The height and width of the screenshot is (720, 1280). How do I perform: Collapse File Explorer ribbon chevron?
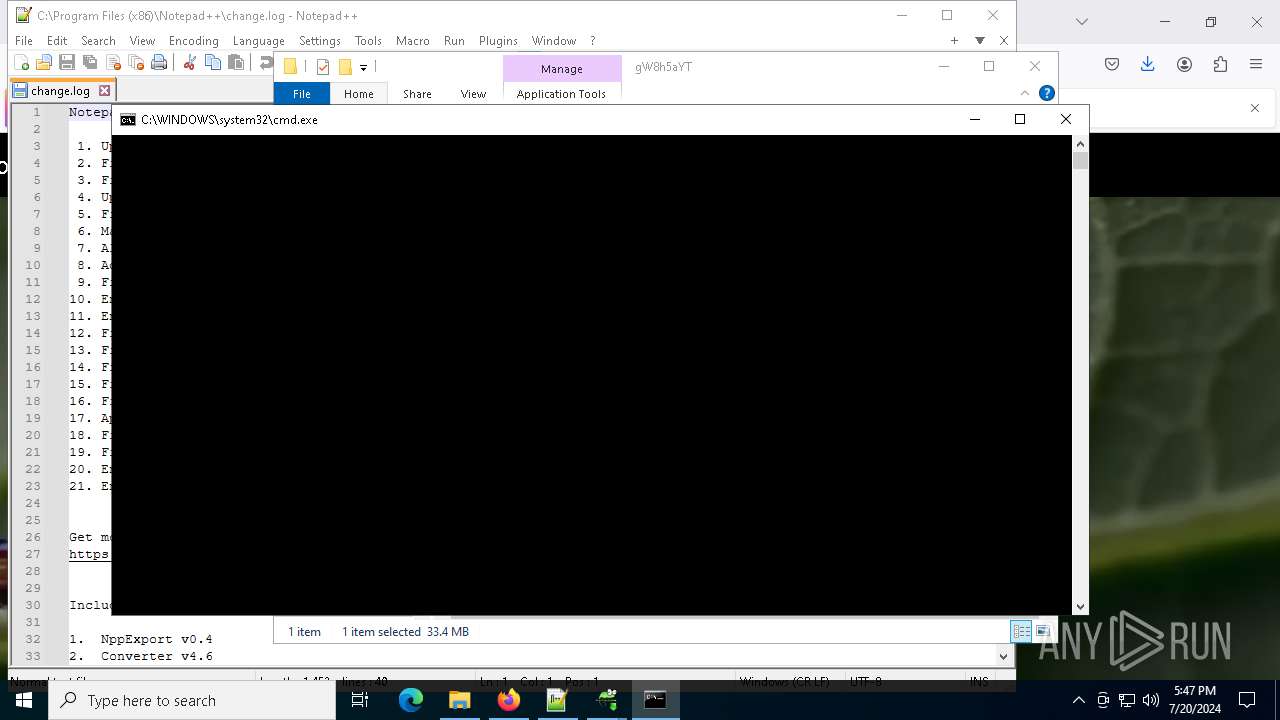[x=1024, y=93]
